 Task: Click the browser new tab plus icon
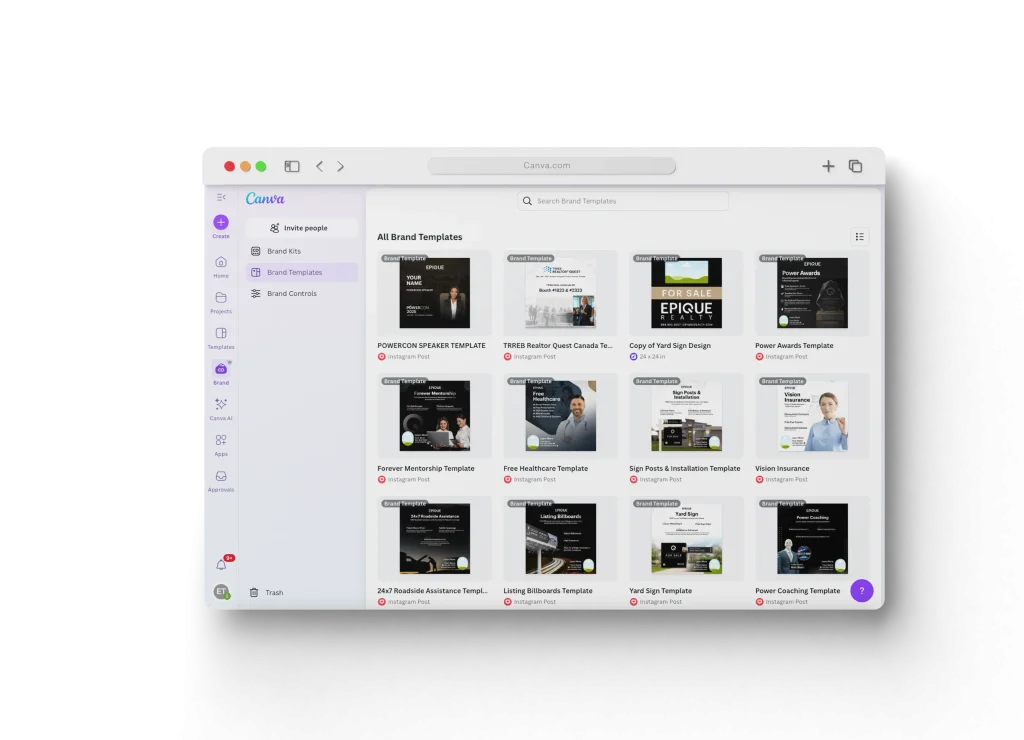828,166
